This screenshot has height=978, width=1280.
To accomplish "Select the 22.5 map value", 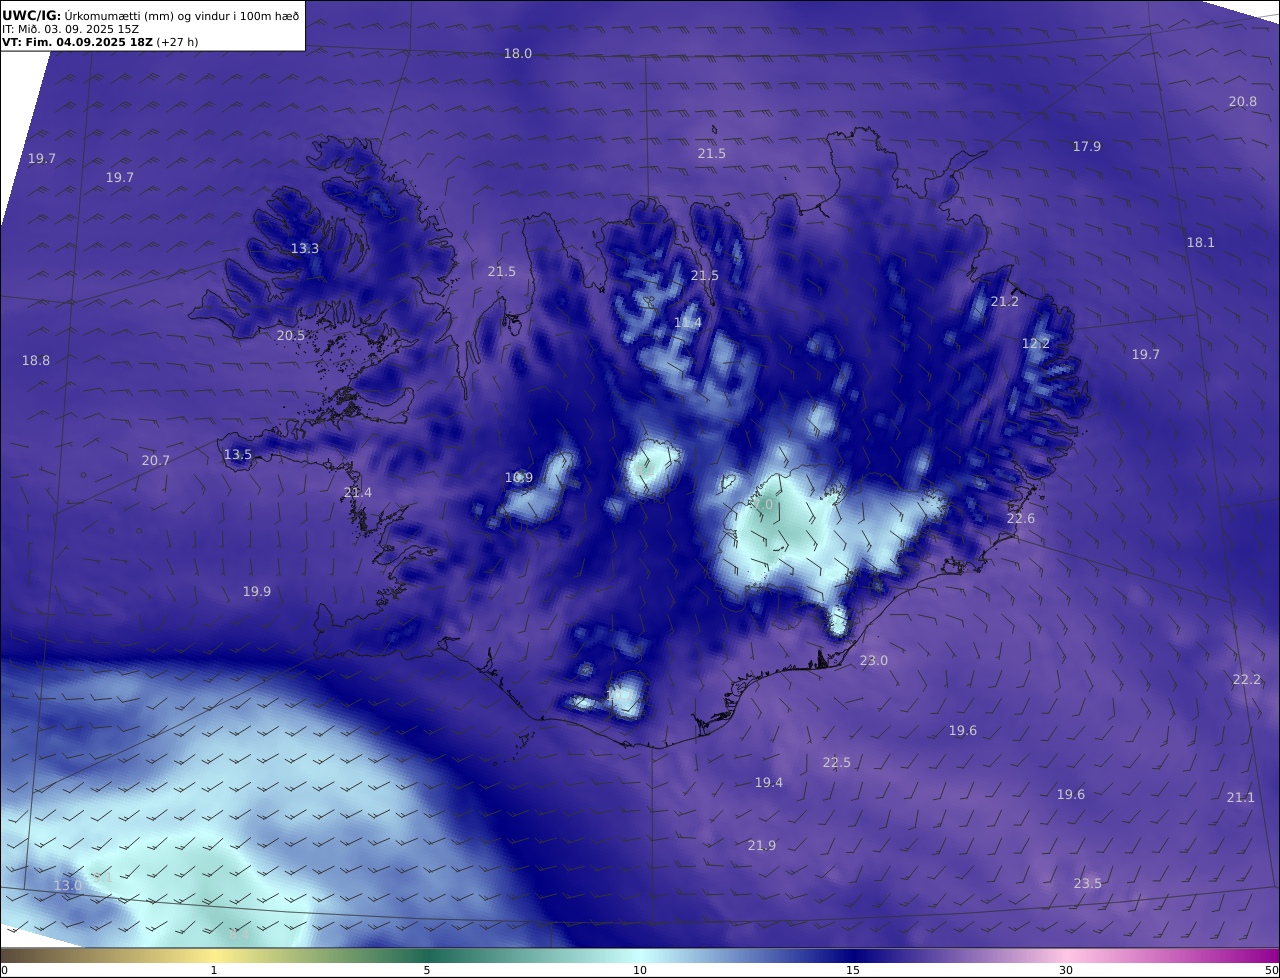I will tap(837, 763).
